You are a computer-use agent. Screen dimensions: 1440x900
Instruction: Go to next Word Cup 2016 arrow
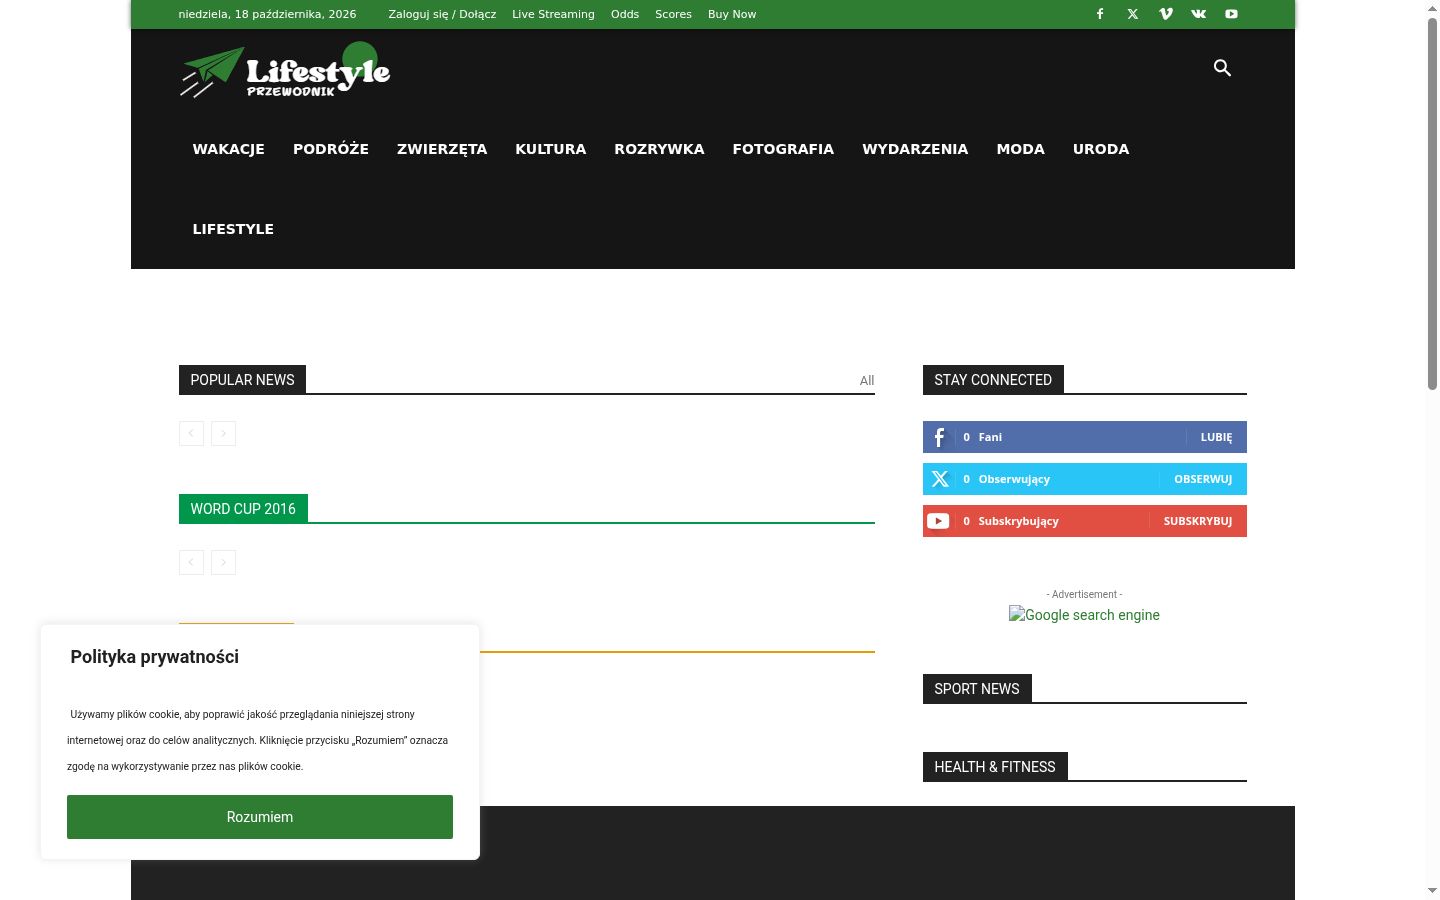click(x=223, y=562)
